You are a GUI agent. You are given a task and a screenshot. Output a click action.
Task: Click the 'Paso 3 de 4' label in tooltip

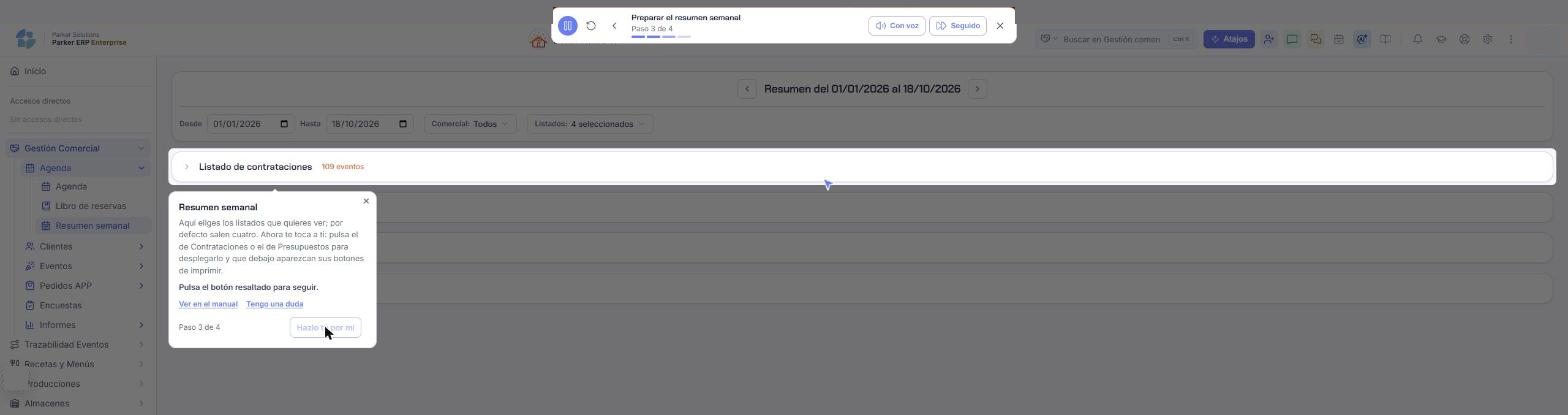tap(199, 328)
